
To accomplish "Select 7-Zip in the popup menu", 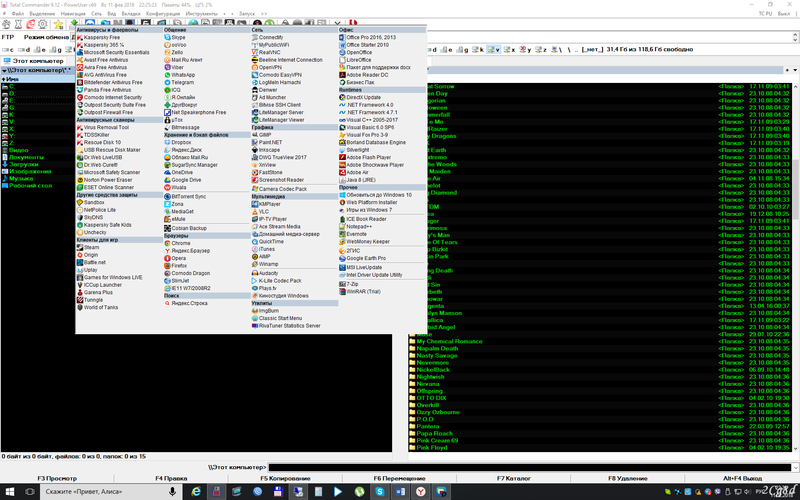I will pyautogui.click(x=349, y=284).
